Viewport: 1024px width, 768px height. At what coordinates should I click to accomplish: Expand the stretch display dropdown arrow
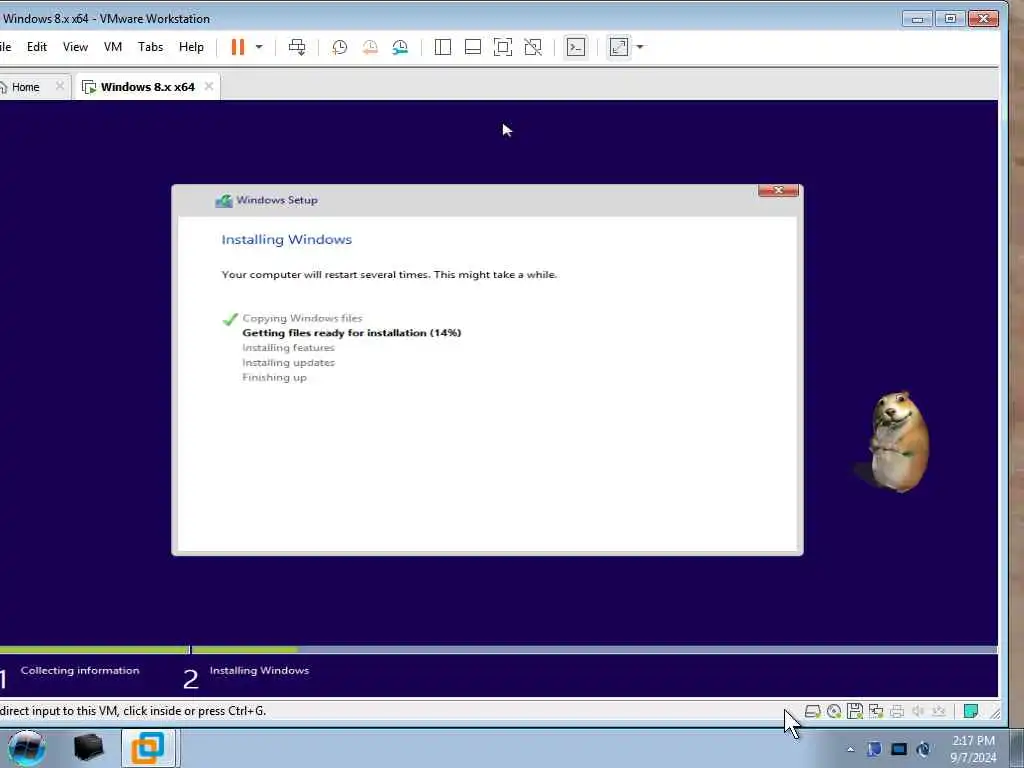pos(640,47)
